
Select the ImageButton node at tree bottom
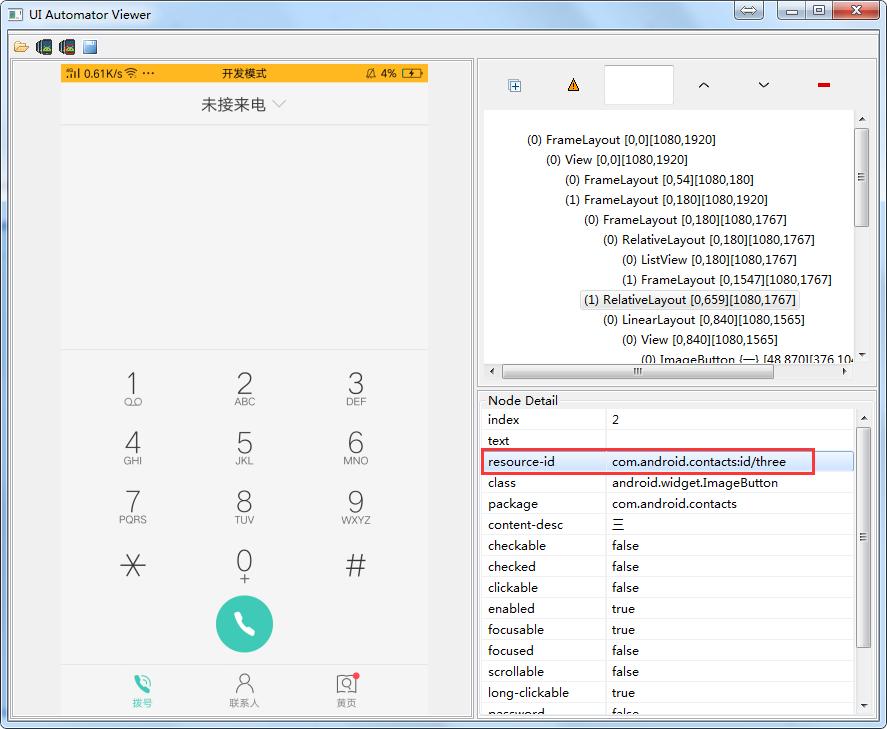[x=700, y=359]
